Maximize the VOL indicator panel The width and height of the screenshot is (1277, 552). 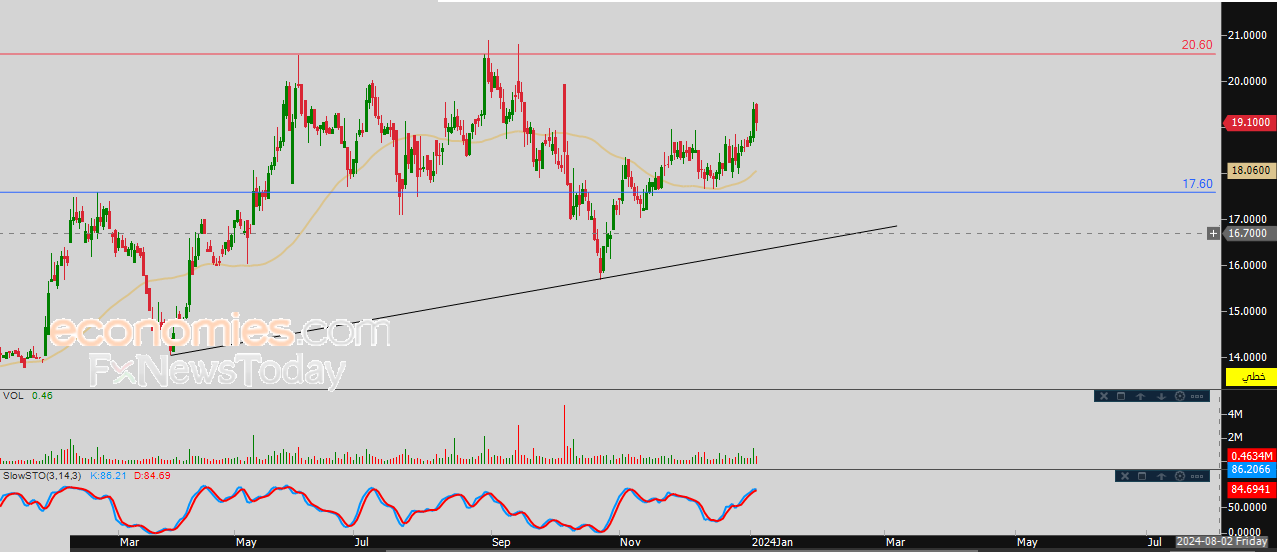tap(1122, 396)
